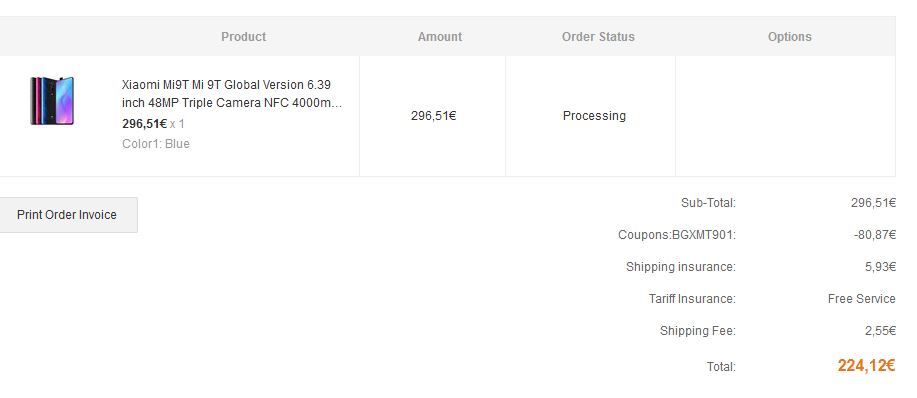This screenshot has height=398, width=917.
Task: Click the Order Status column header
Action: 598,37
